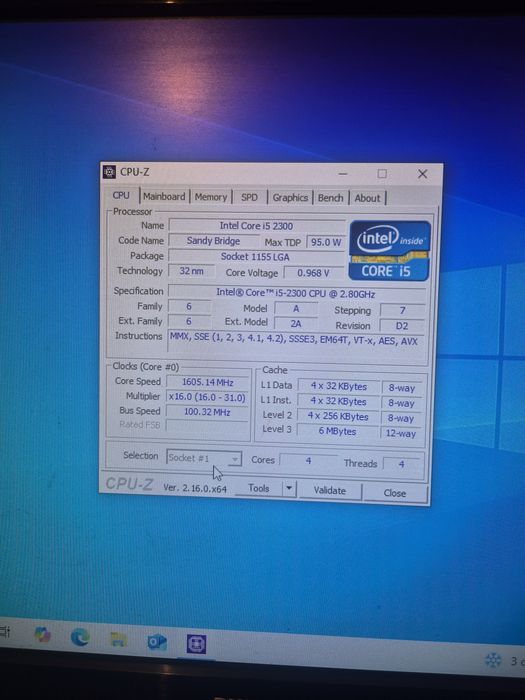The width and height of the screenshot is (525, 700).
Task: Click the Intel Core i5 logo badge
Action: pyautogui.click(x=389, y=250)
